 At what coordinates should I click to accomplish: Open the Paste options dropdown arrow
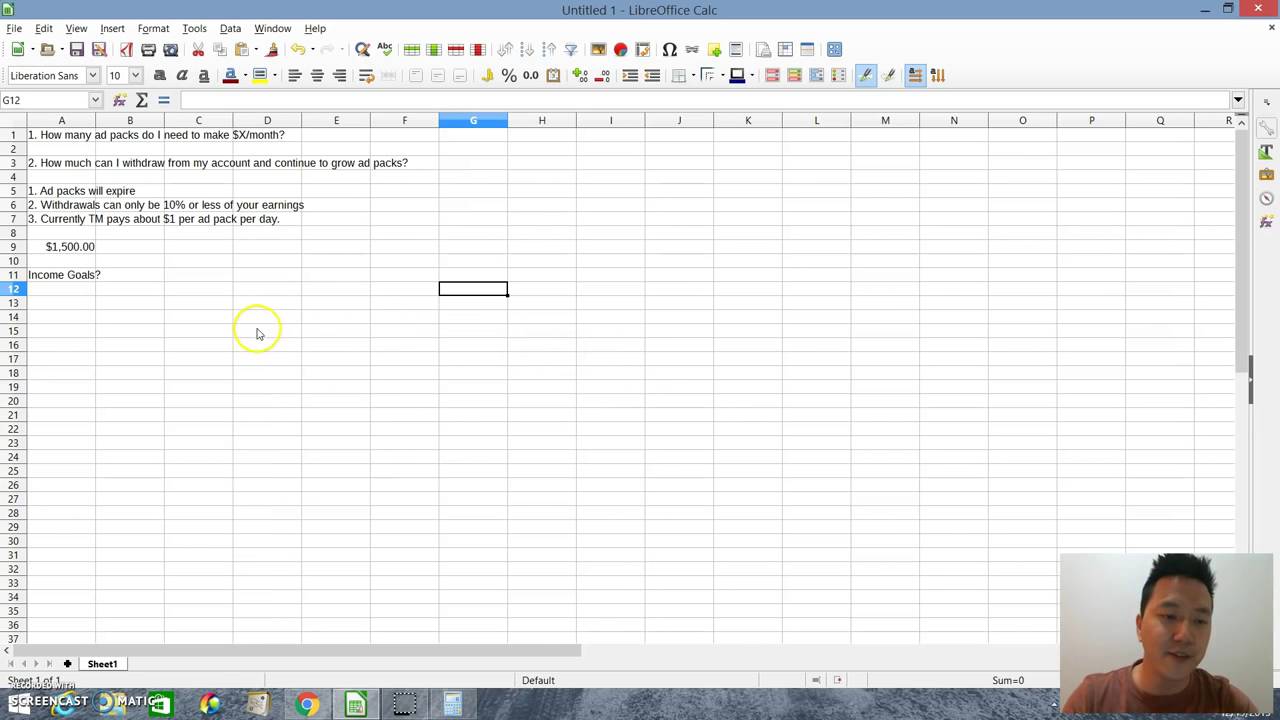[x=255, y=49]
